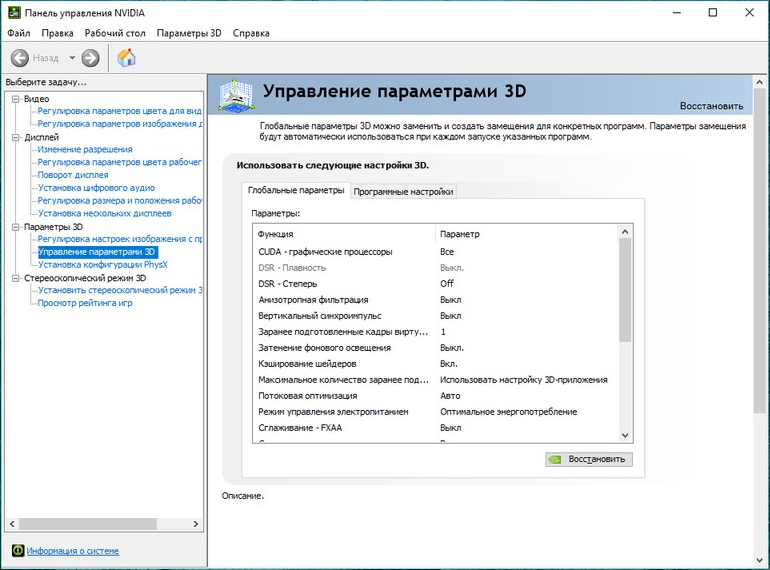Click the main pane scroll-up arrow
This screenshot has height=570, width=770.
coord(759,82)
